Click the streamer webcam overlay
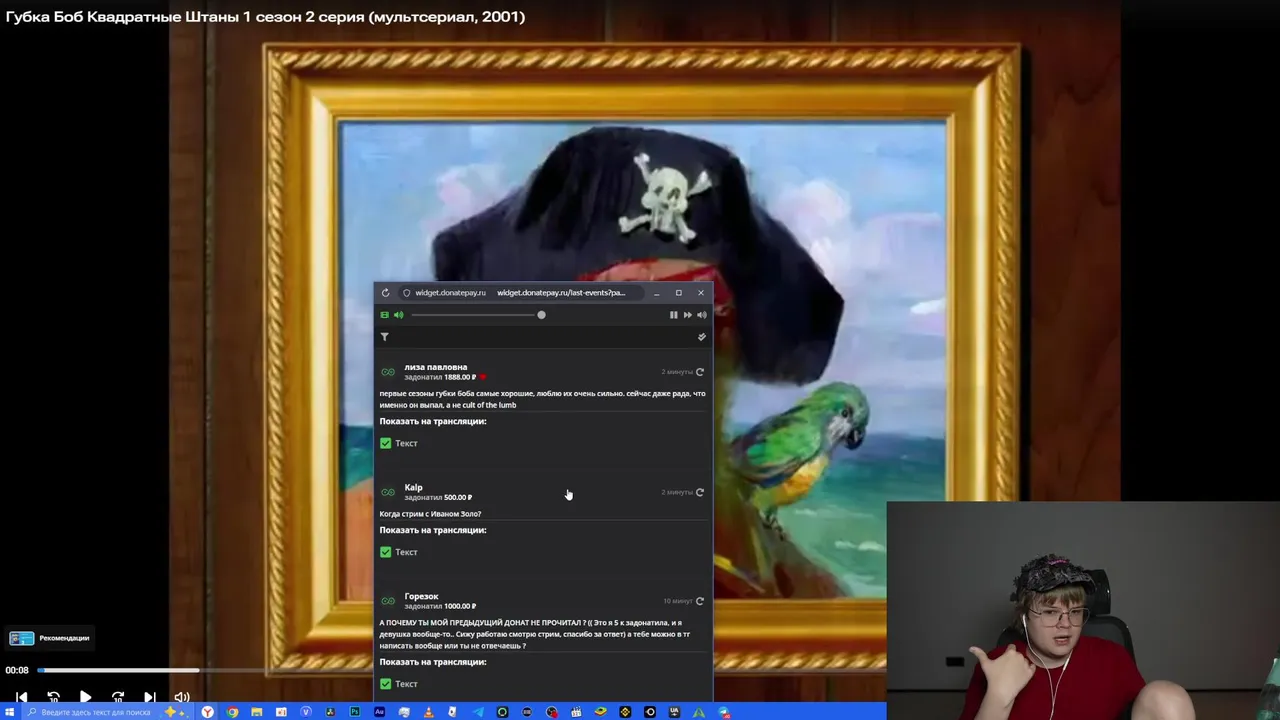 [1083, 610]
